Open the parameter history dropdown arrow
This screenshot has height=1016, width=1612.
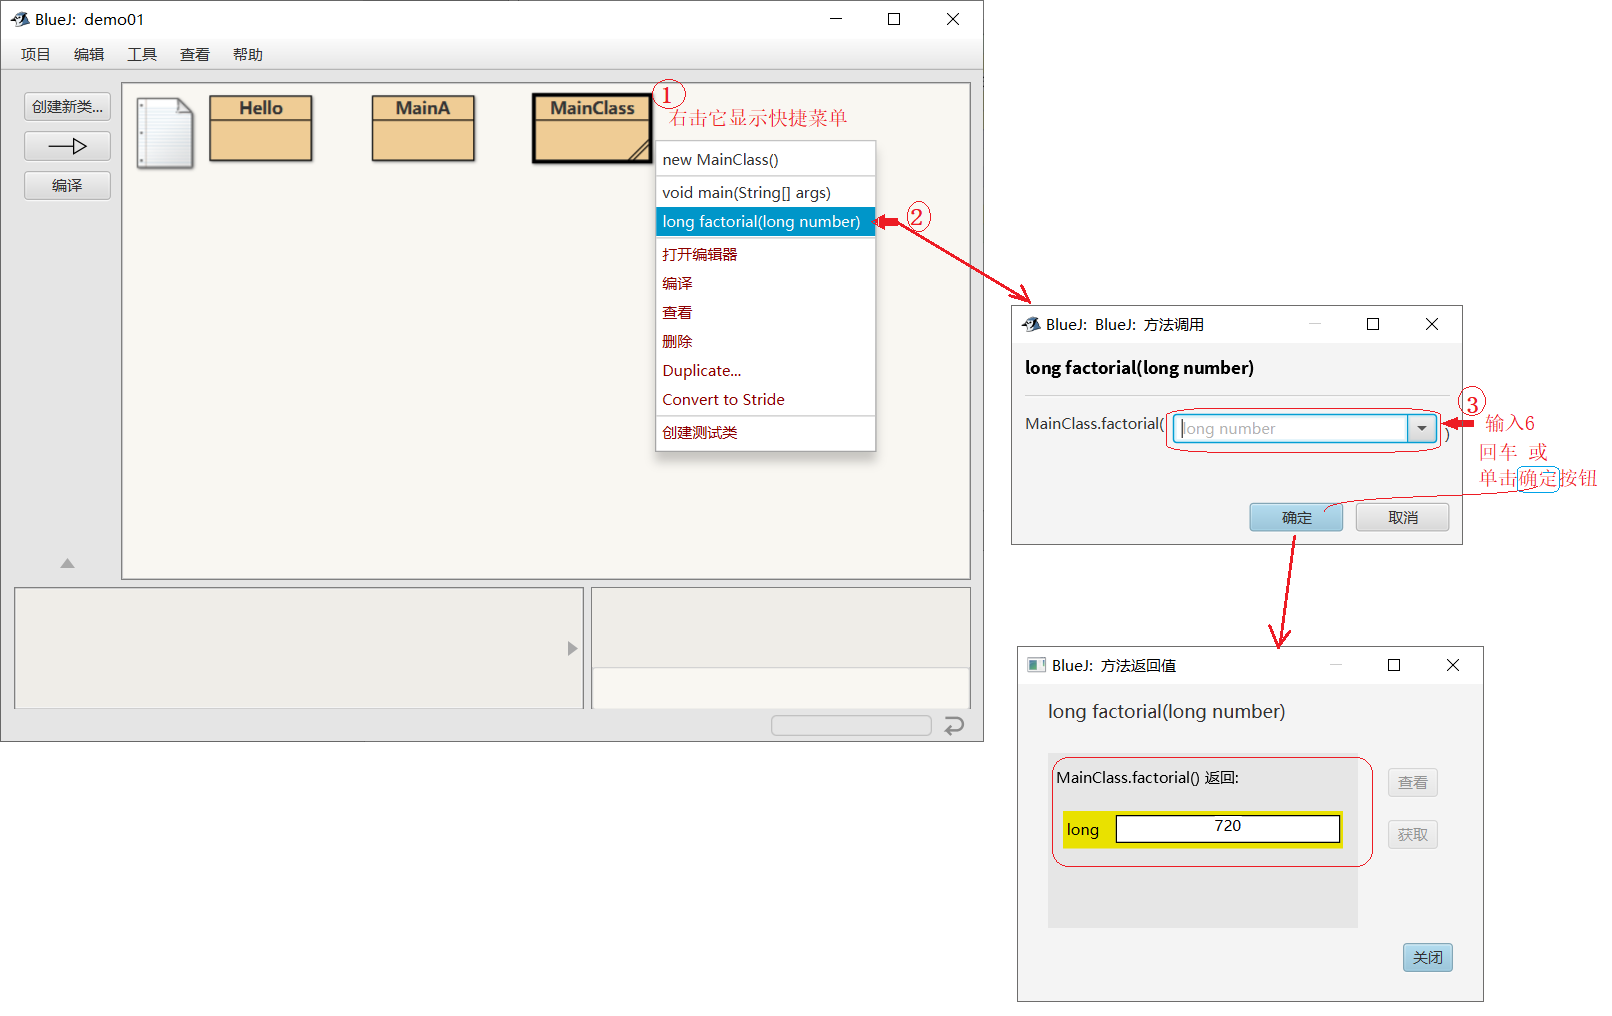pyautogui.click(x=1422, y=428)
